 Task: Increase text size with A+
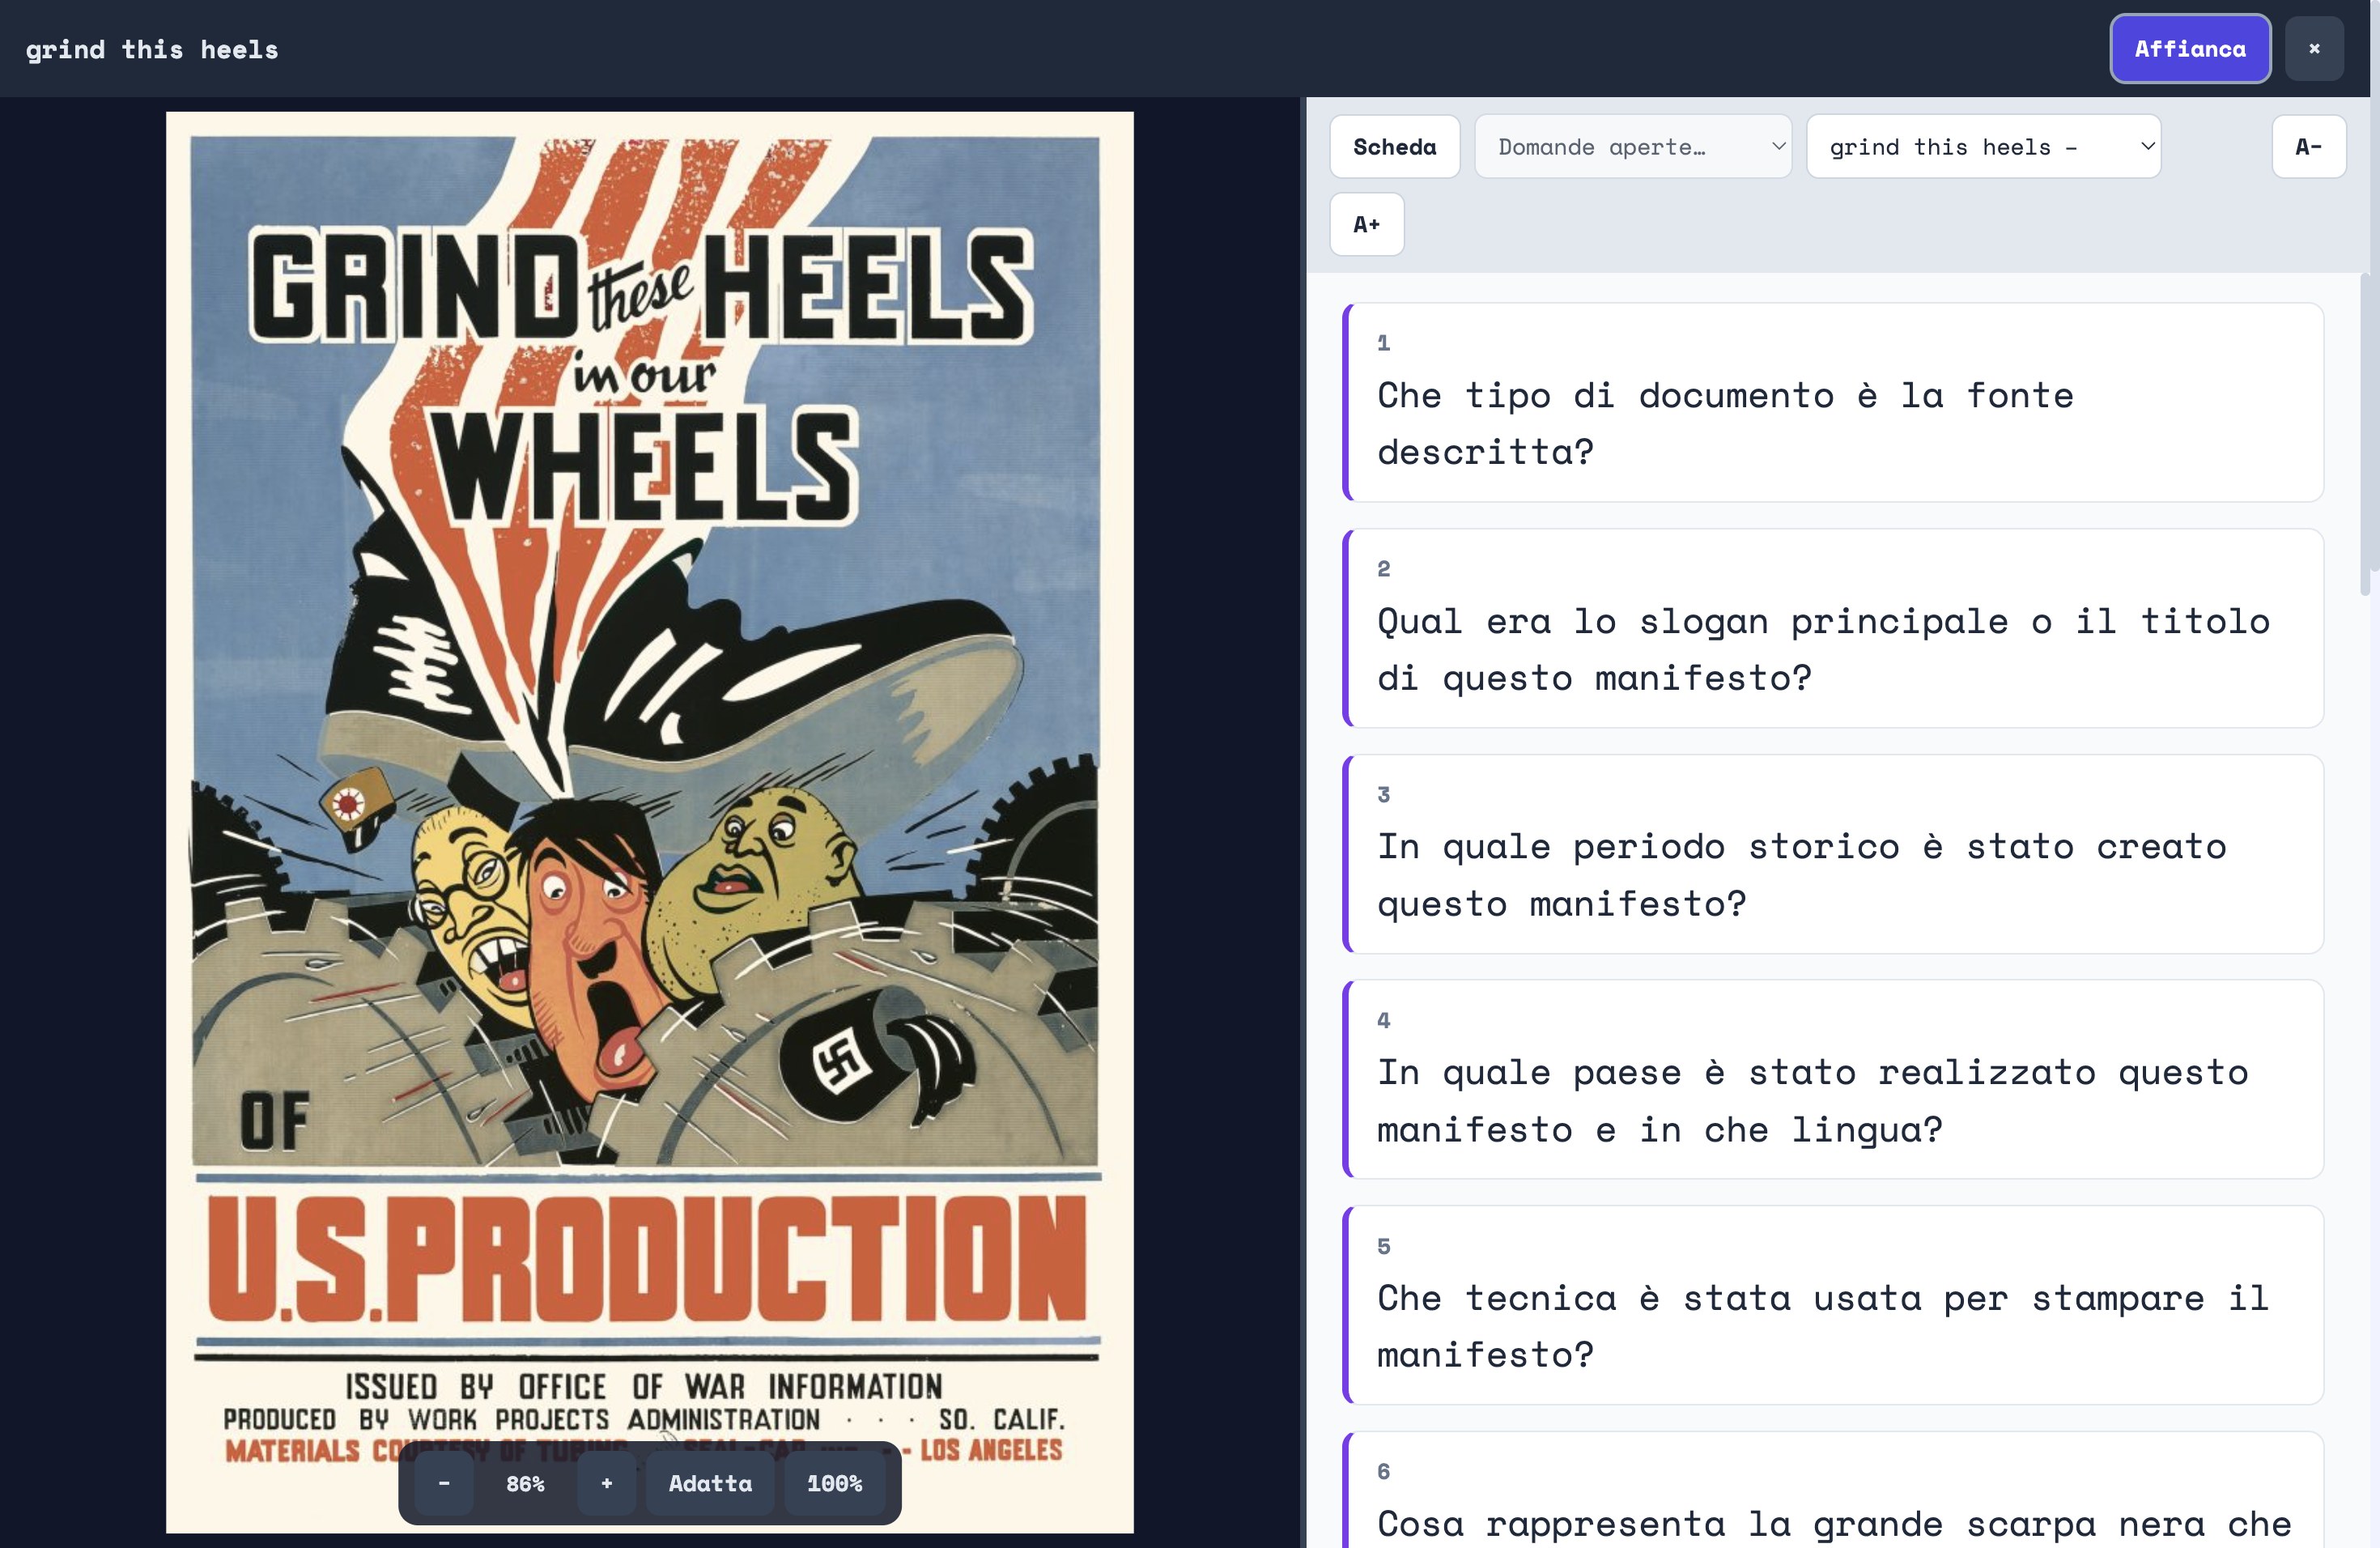coord(1366,224)
